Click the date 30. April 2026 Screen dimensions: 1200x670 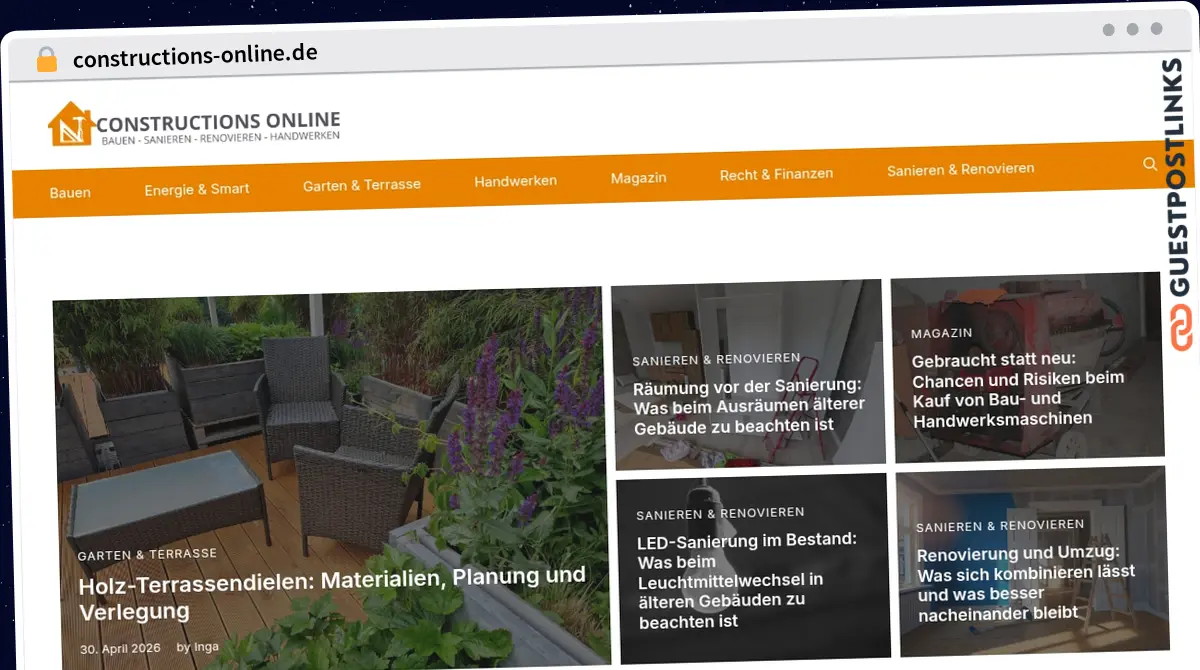pos(120,649)
